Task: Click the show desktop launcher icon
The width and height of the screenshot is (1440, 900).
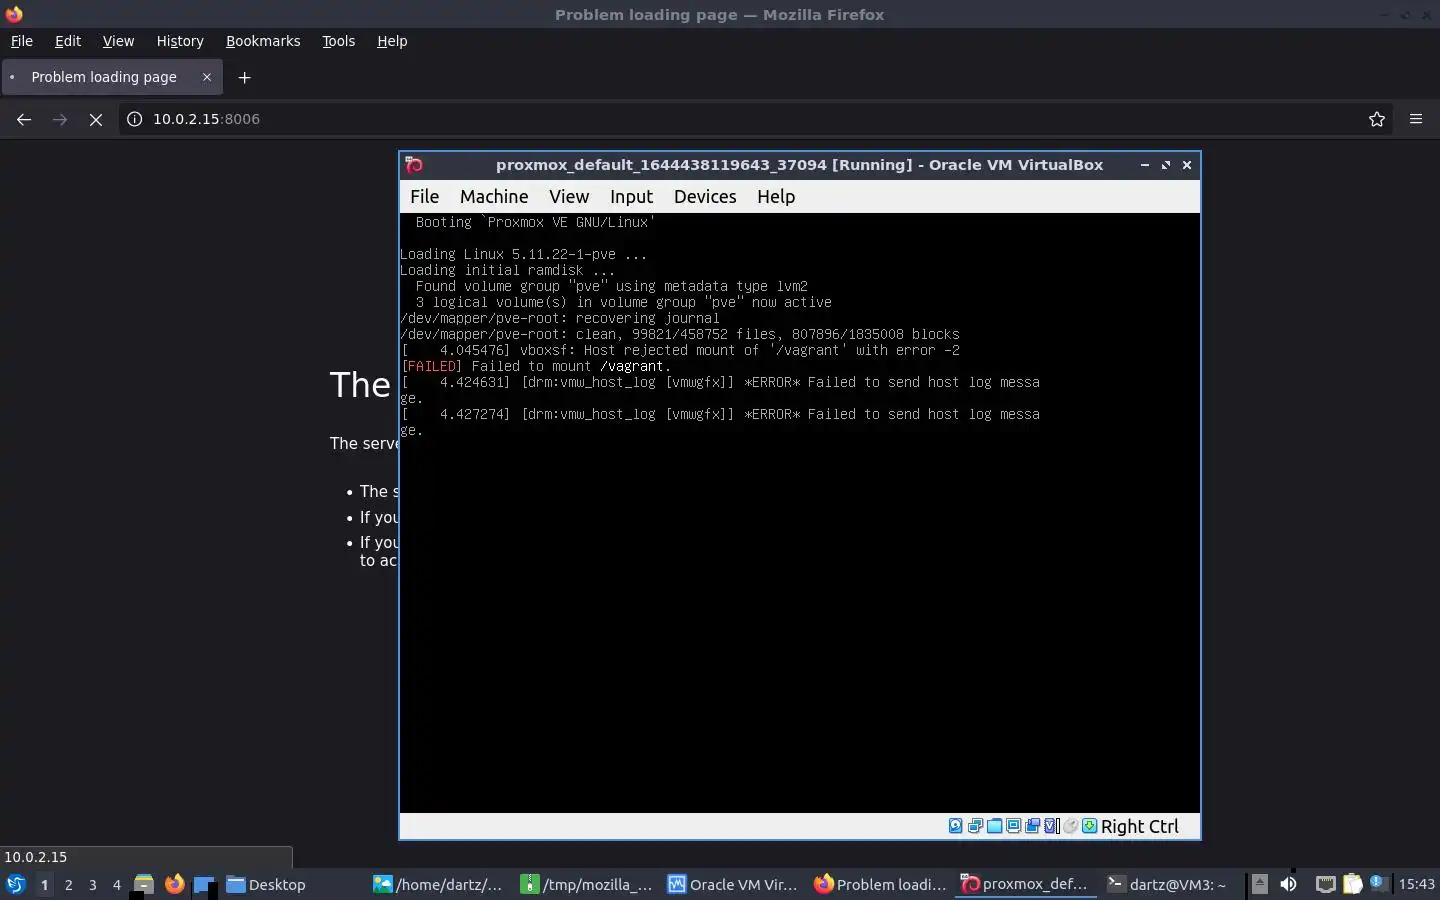Action: point(204,884)
